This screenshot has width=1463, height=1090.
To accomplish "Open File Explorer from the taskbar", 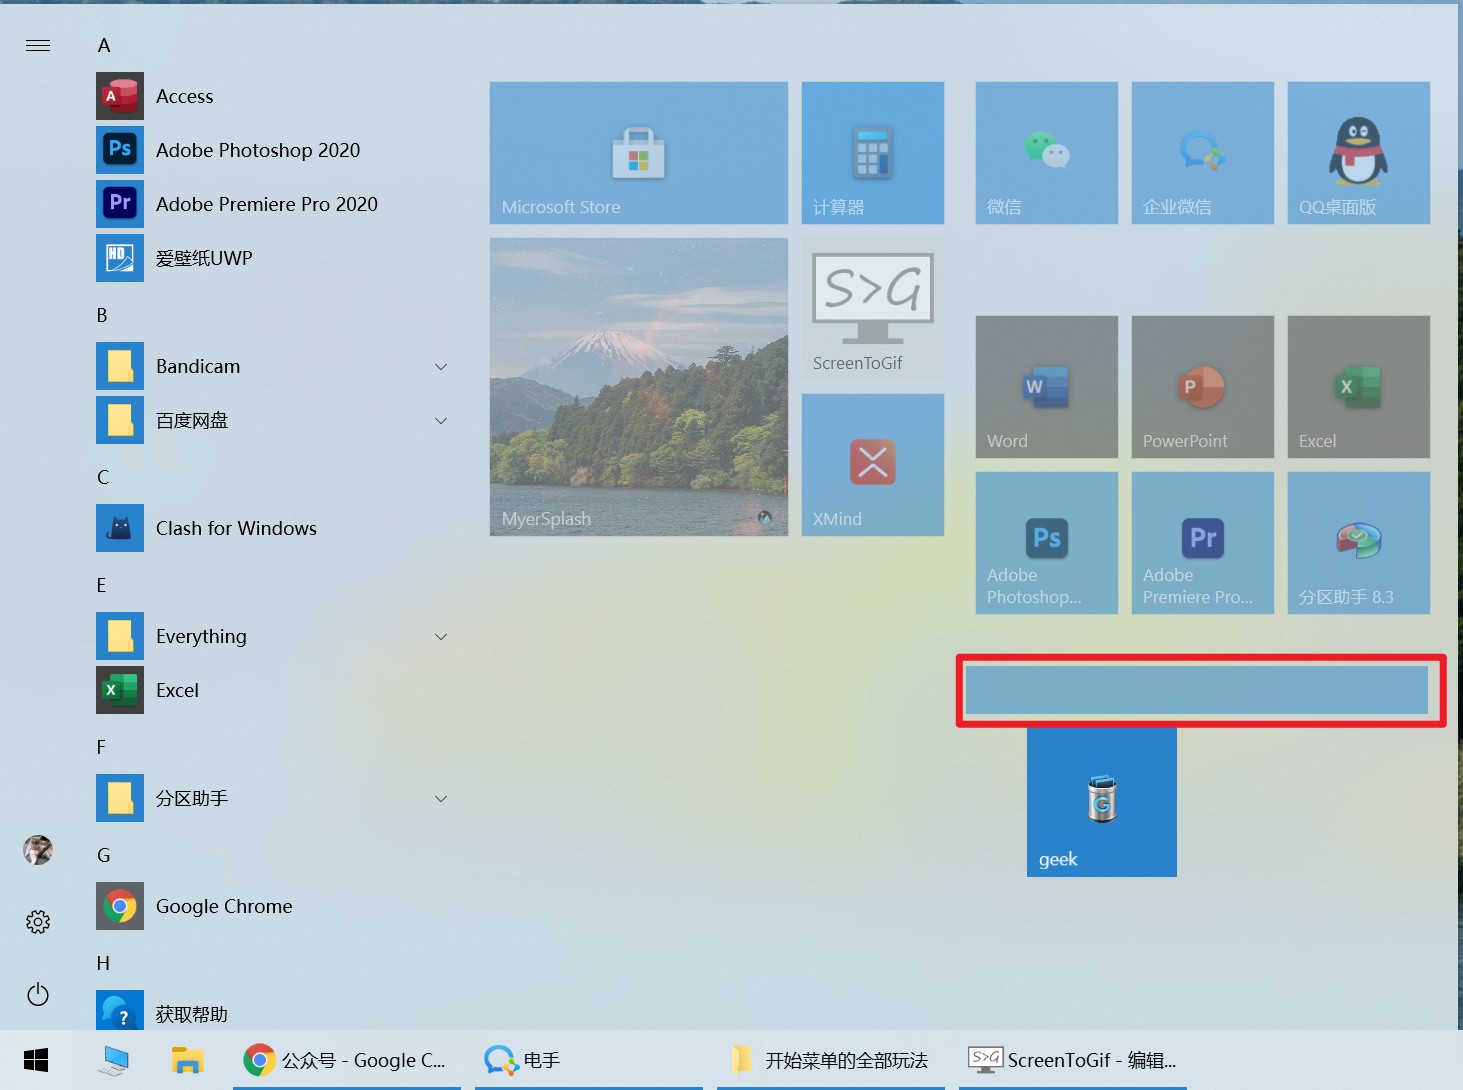I will point(187,1060).
